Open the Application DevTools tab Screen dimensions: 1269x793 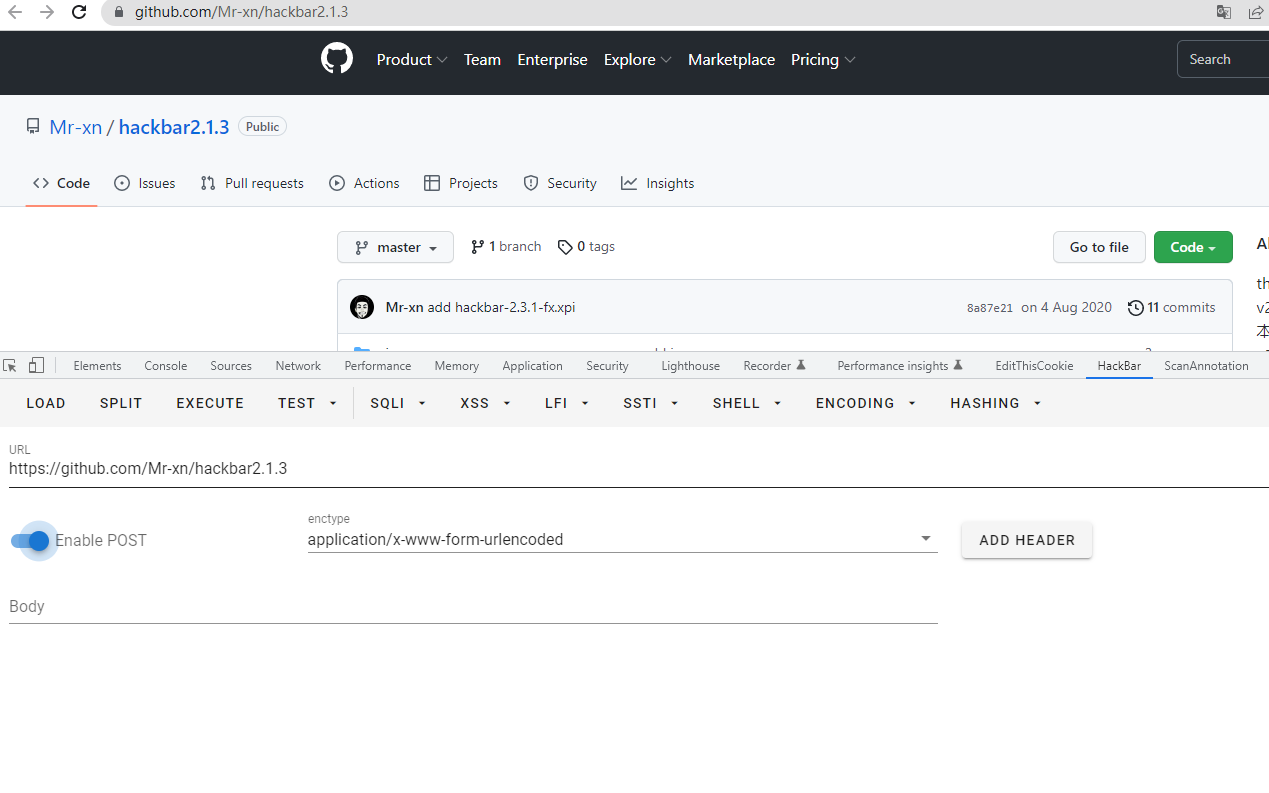click(x=533, y=366)
